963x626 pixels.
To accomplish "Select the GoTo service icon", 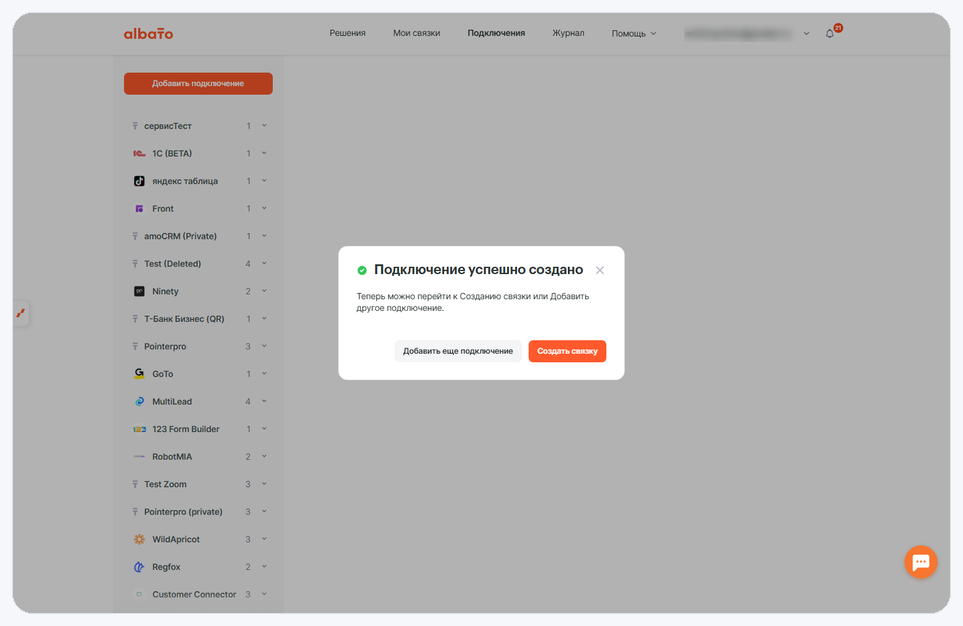I will (x=139, y=374).
